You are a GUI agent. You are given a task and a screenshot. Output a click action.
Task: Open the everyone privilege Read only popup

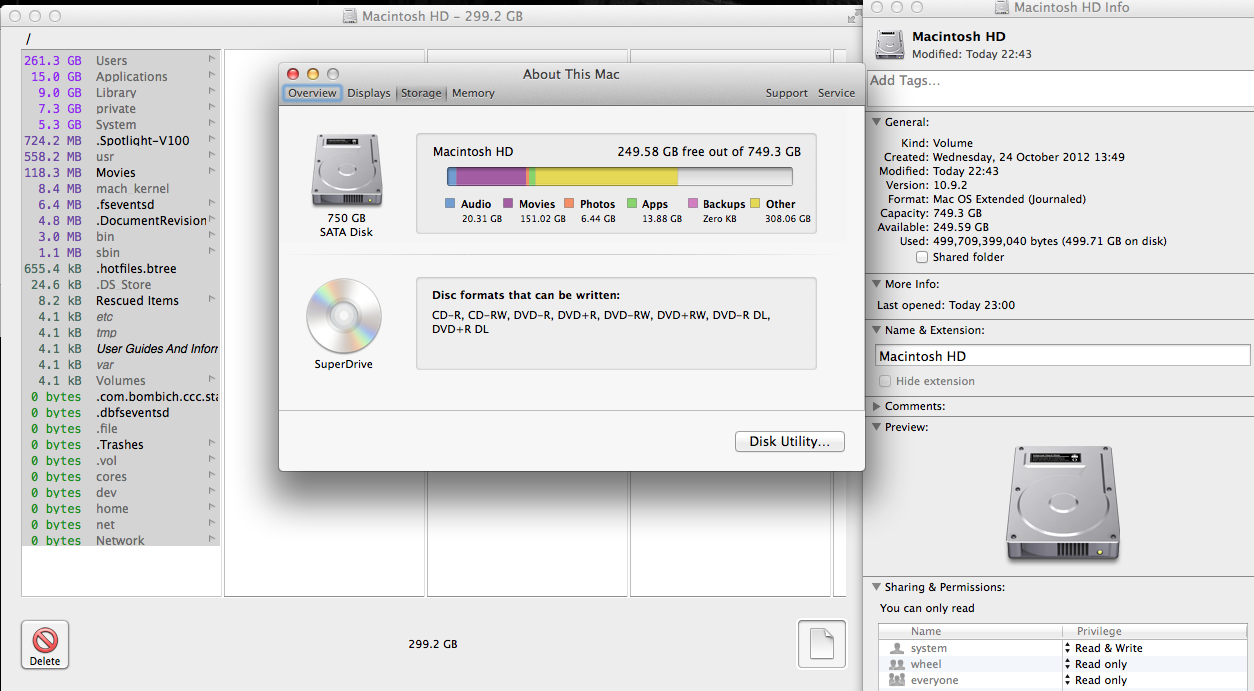[x=1095, y=680]
